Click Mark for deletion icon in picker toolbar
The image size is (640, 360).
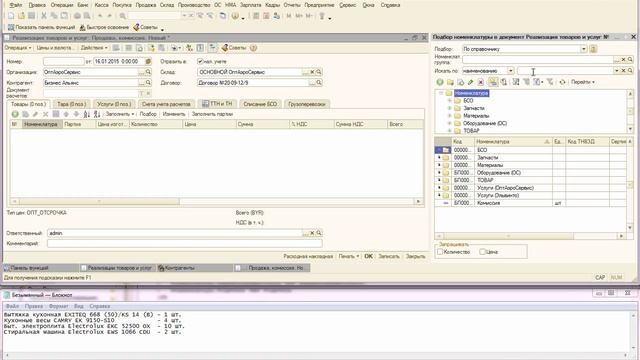coord(481,82)
